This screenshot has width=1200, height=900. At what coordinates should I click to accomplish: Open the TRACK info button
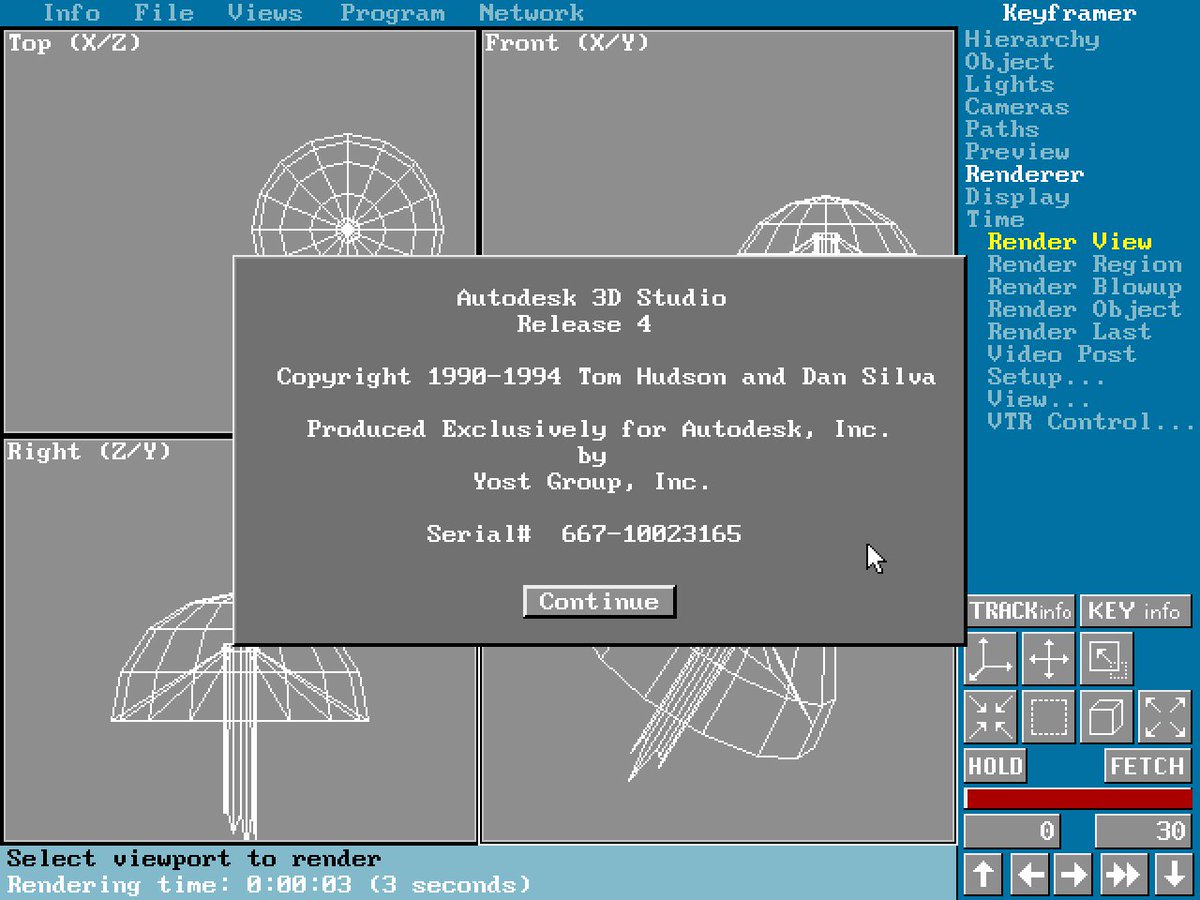point(1020,610)
